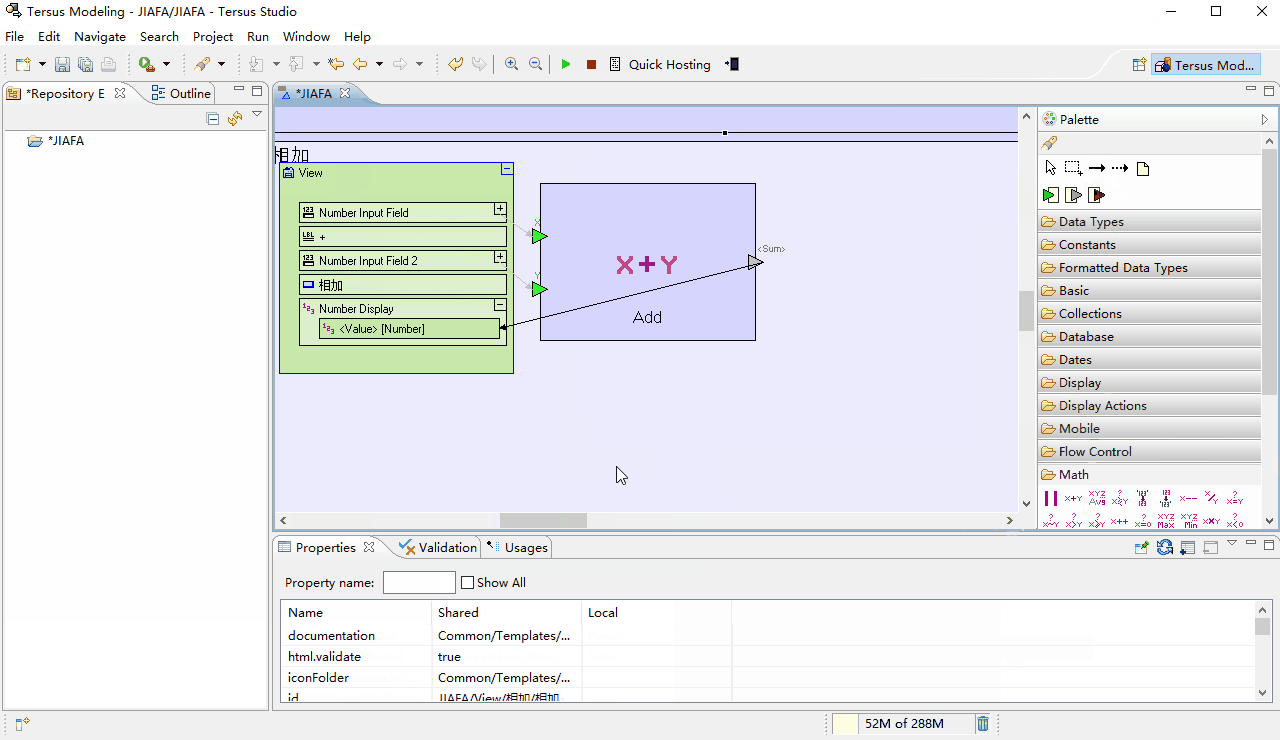
Task: Toggle the Show All checkbox
Action: (467, 582)
